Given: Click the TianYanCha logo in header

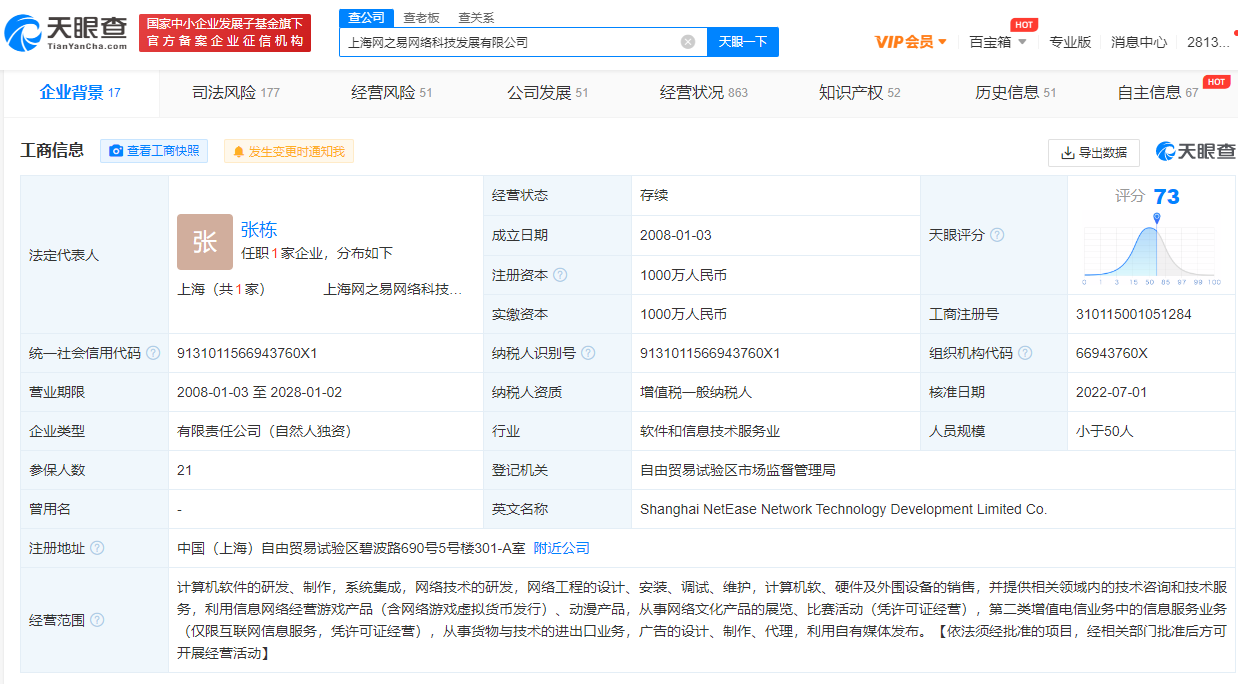Looking at the screenshot, I should click(66, 34).
